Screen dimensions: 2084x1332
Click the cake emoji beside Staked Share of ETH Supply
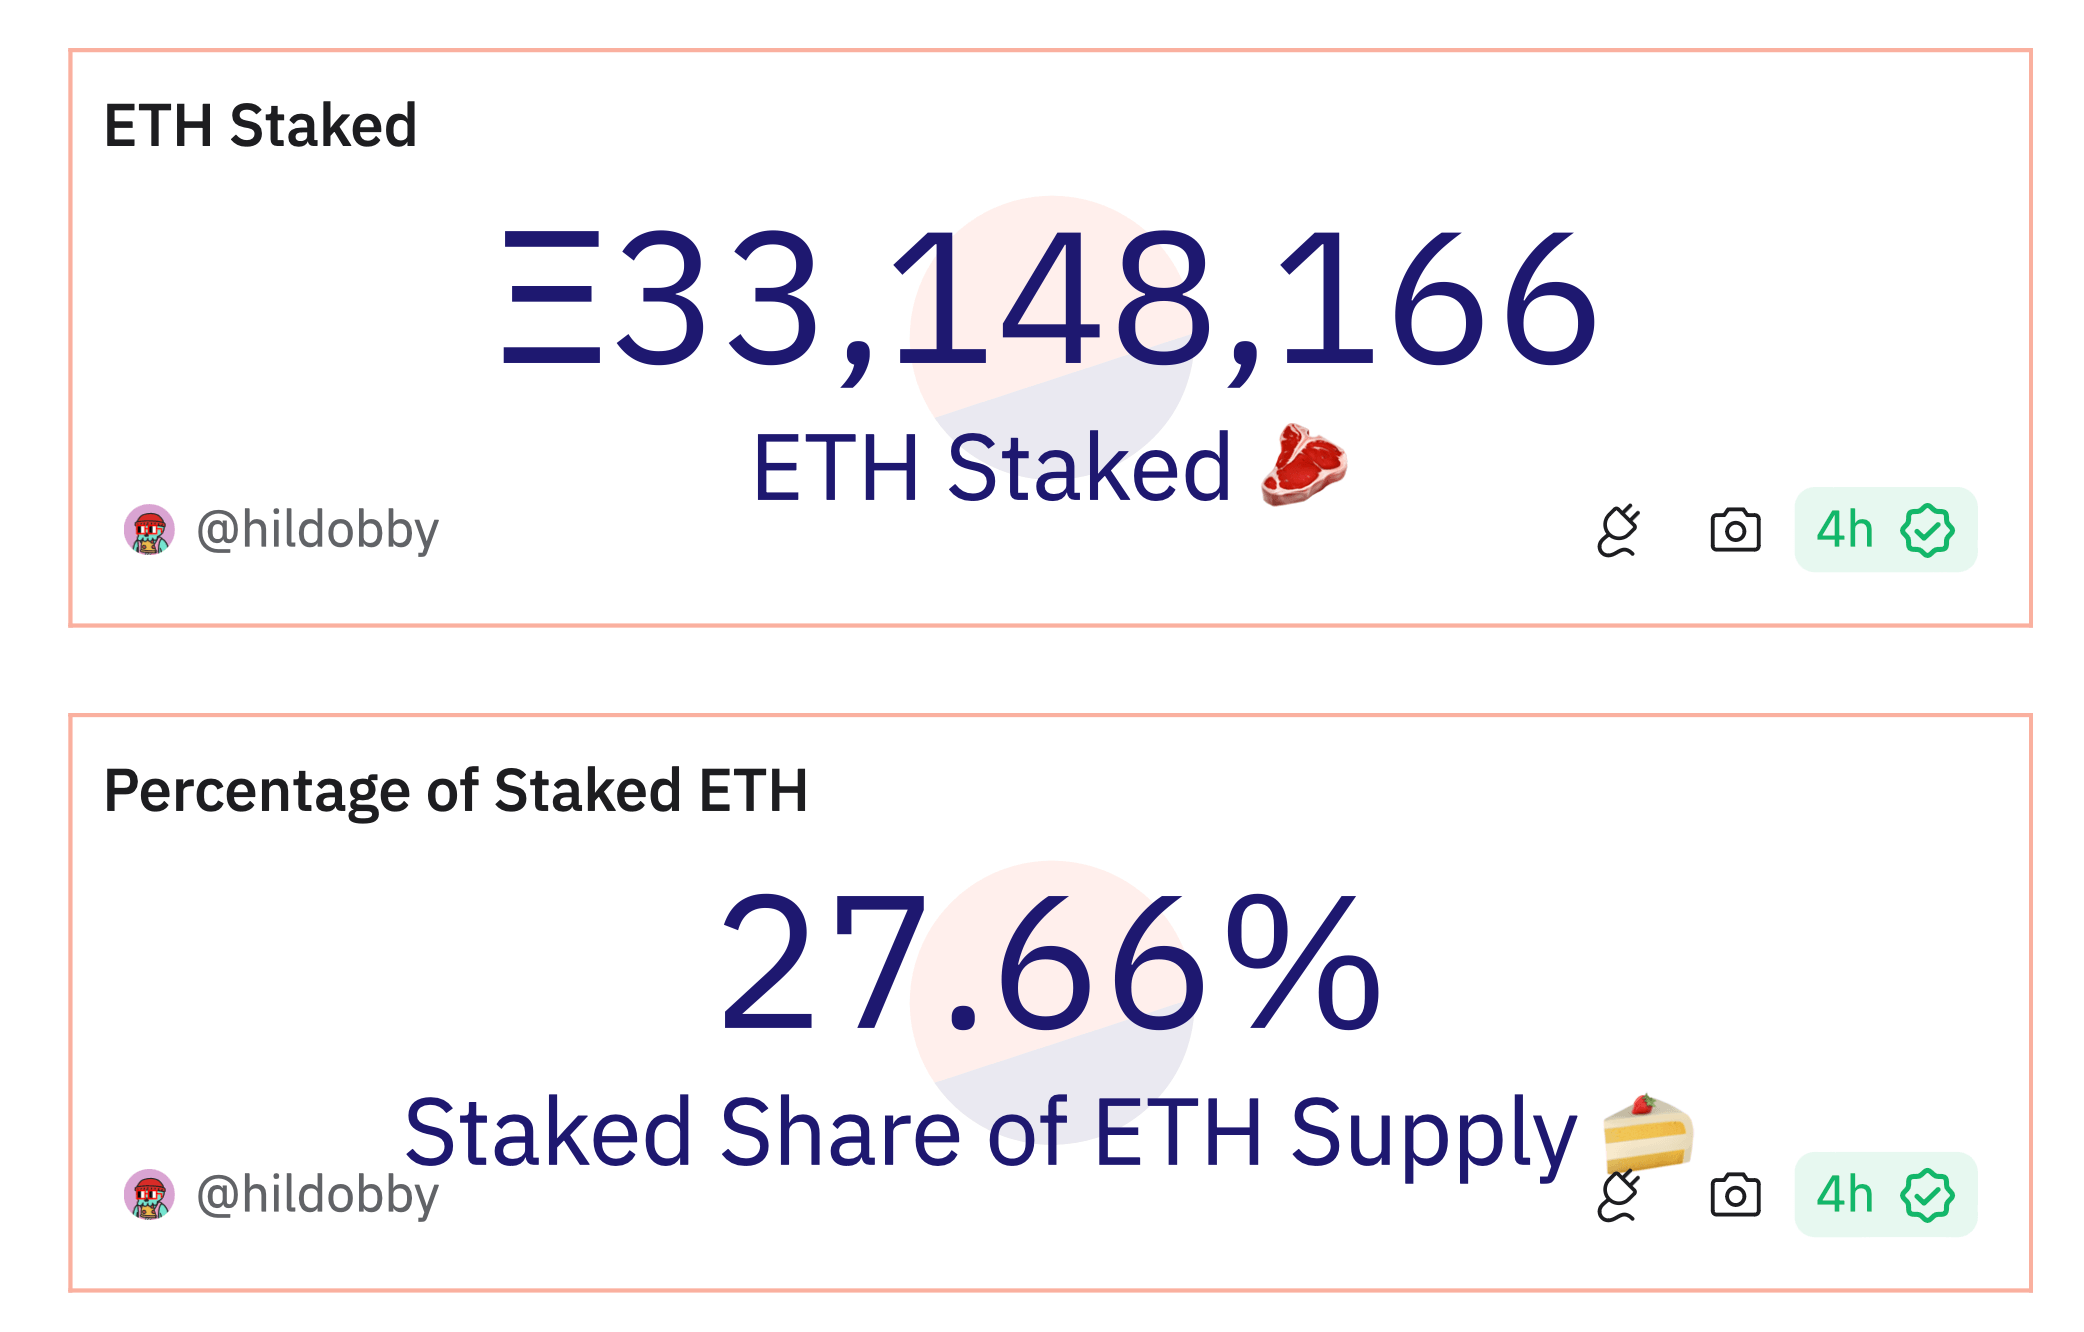(x=1647, y=1132)
